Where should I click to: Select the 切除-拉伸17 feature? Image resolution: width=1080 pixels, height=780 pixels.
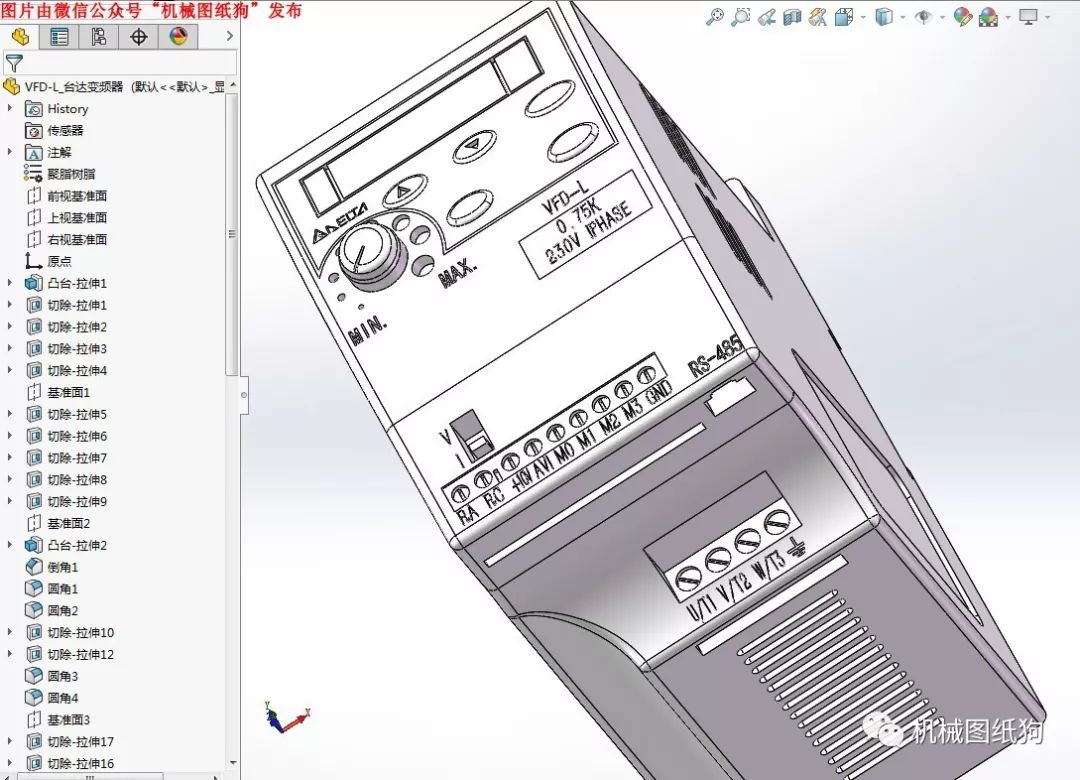tap(70, 742)
